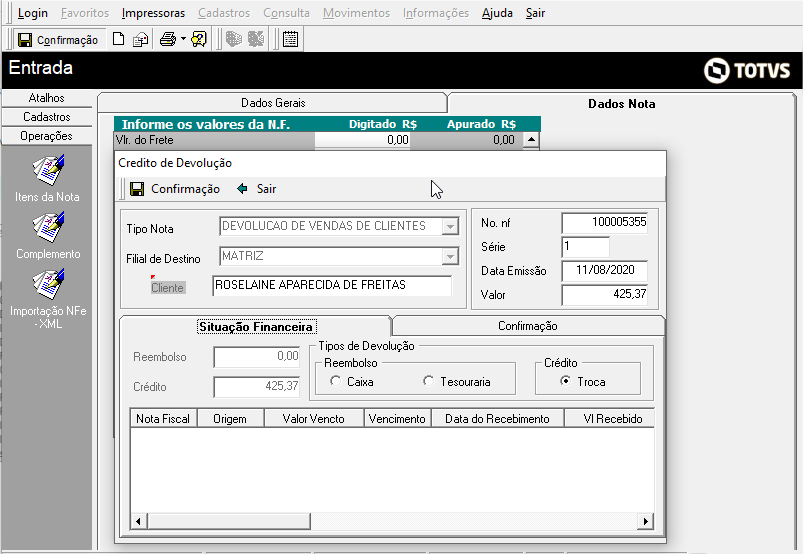Click the Vlr. do Frete digitado value field
The height and width of the screenshot is (554, 803).
[362, 140]
